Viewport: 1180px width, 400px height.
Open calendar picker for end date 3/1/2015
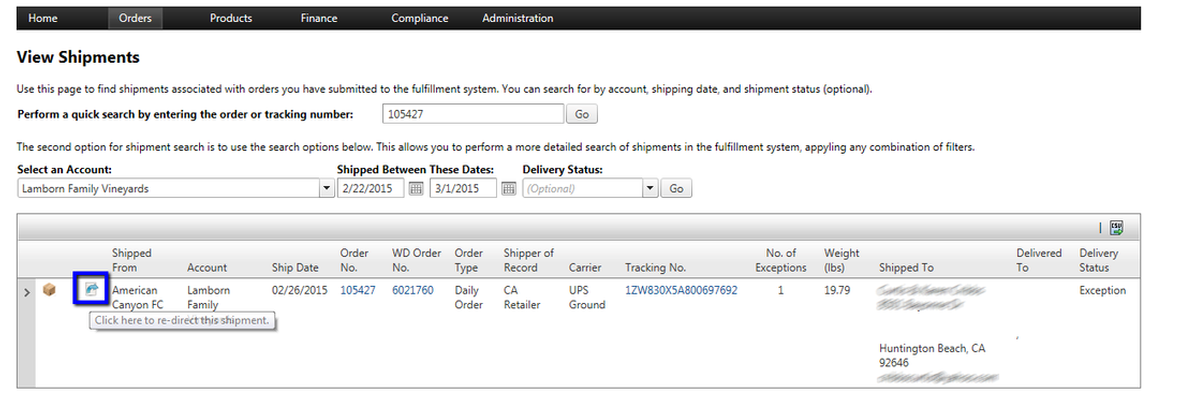(509, 189)
